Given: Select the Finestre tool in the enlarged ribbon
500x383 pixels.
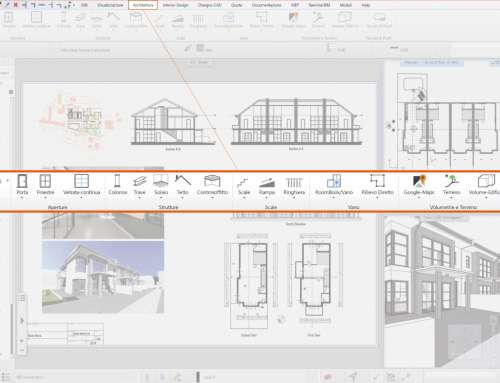Looking at the screenshot, I should tap(45, 185).
